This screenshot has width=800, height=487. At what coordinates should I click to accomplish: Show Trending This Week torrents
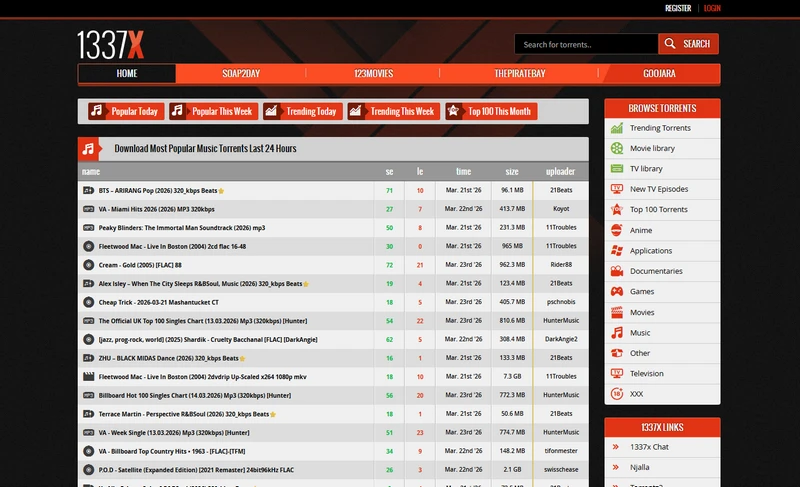click(x=392, y=111)
